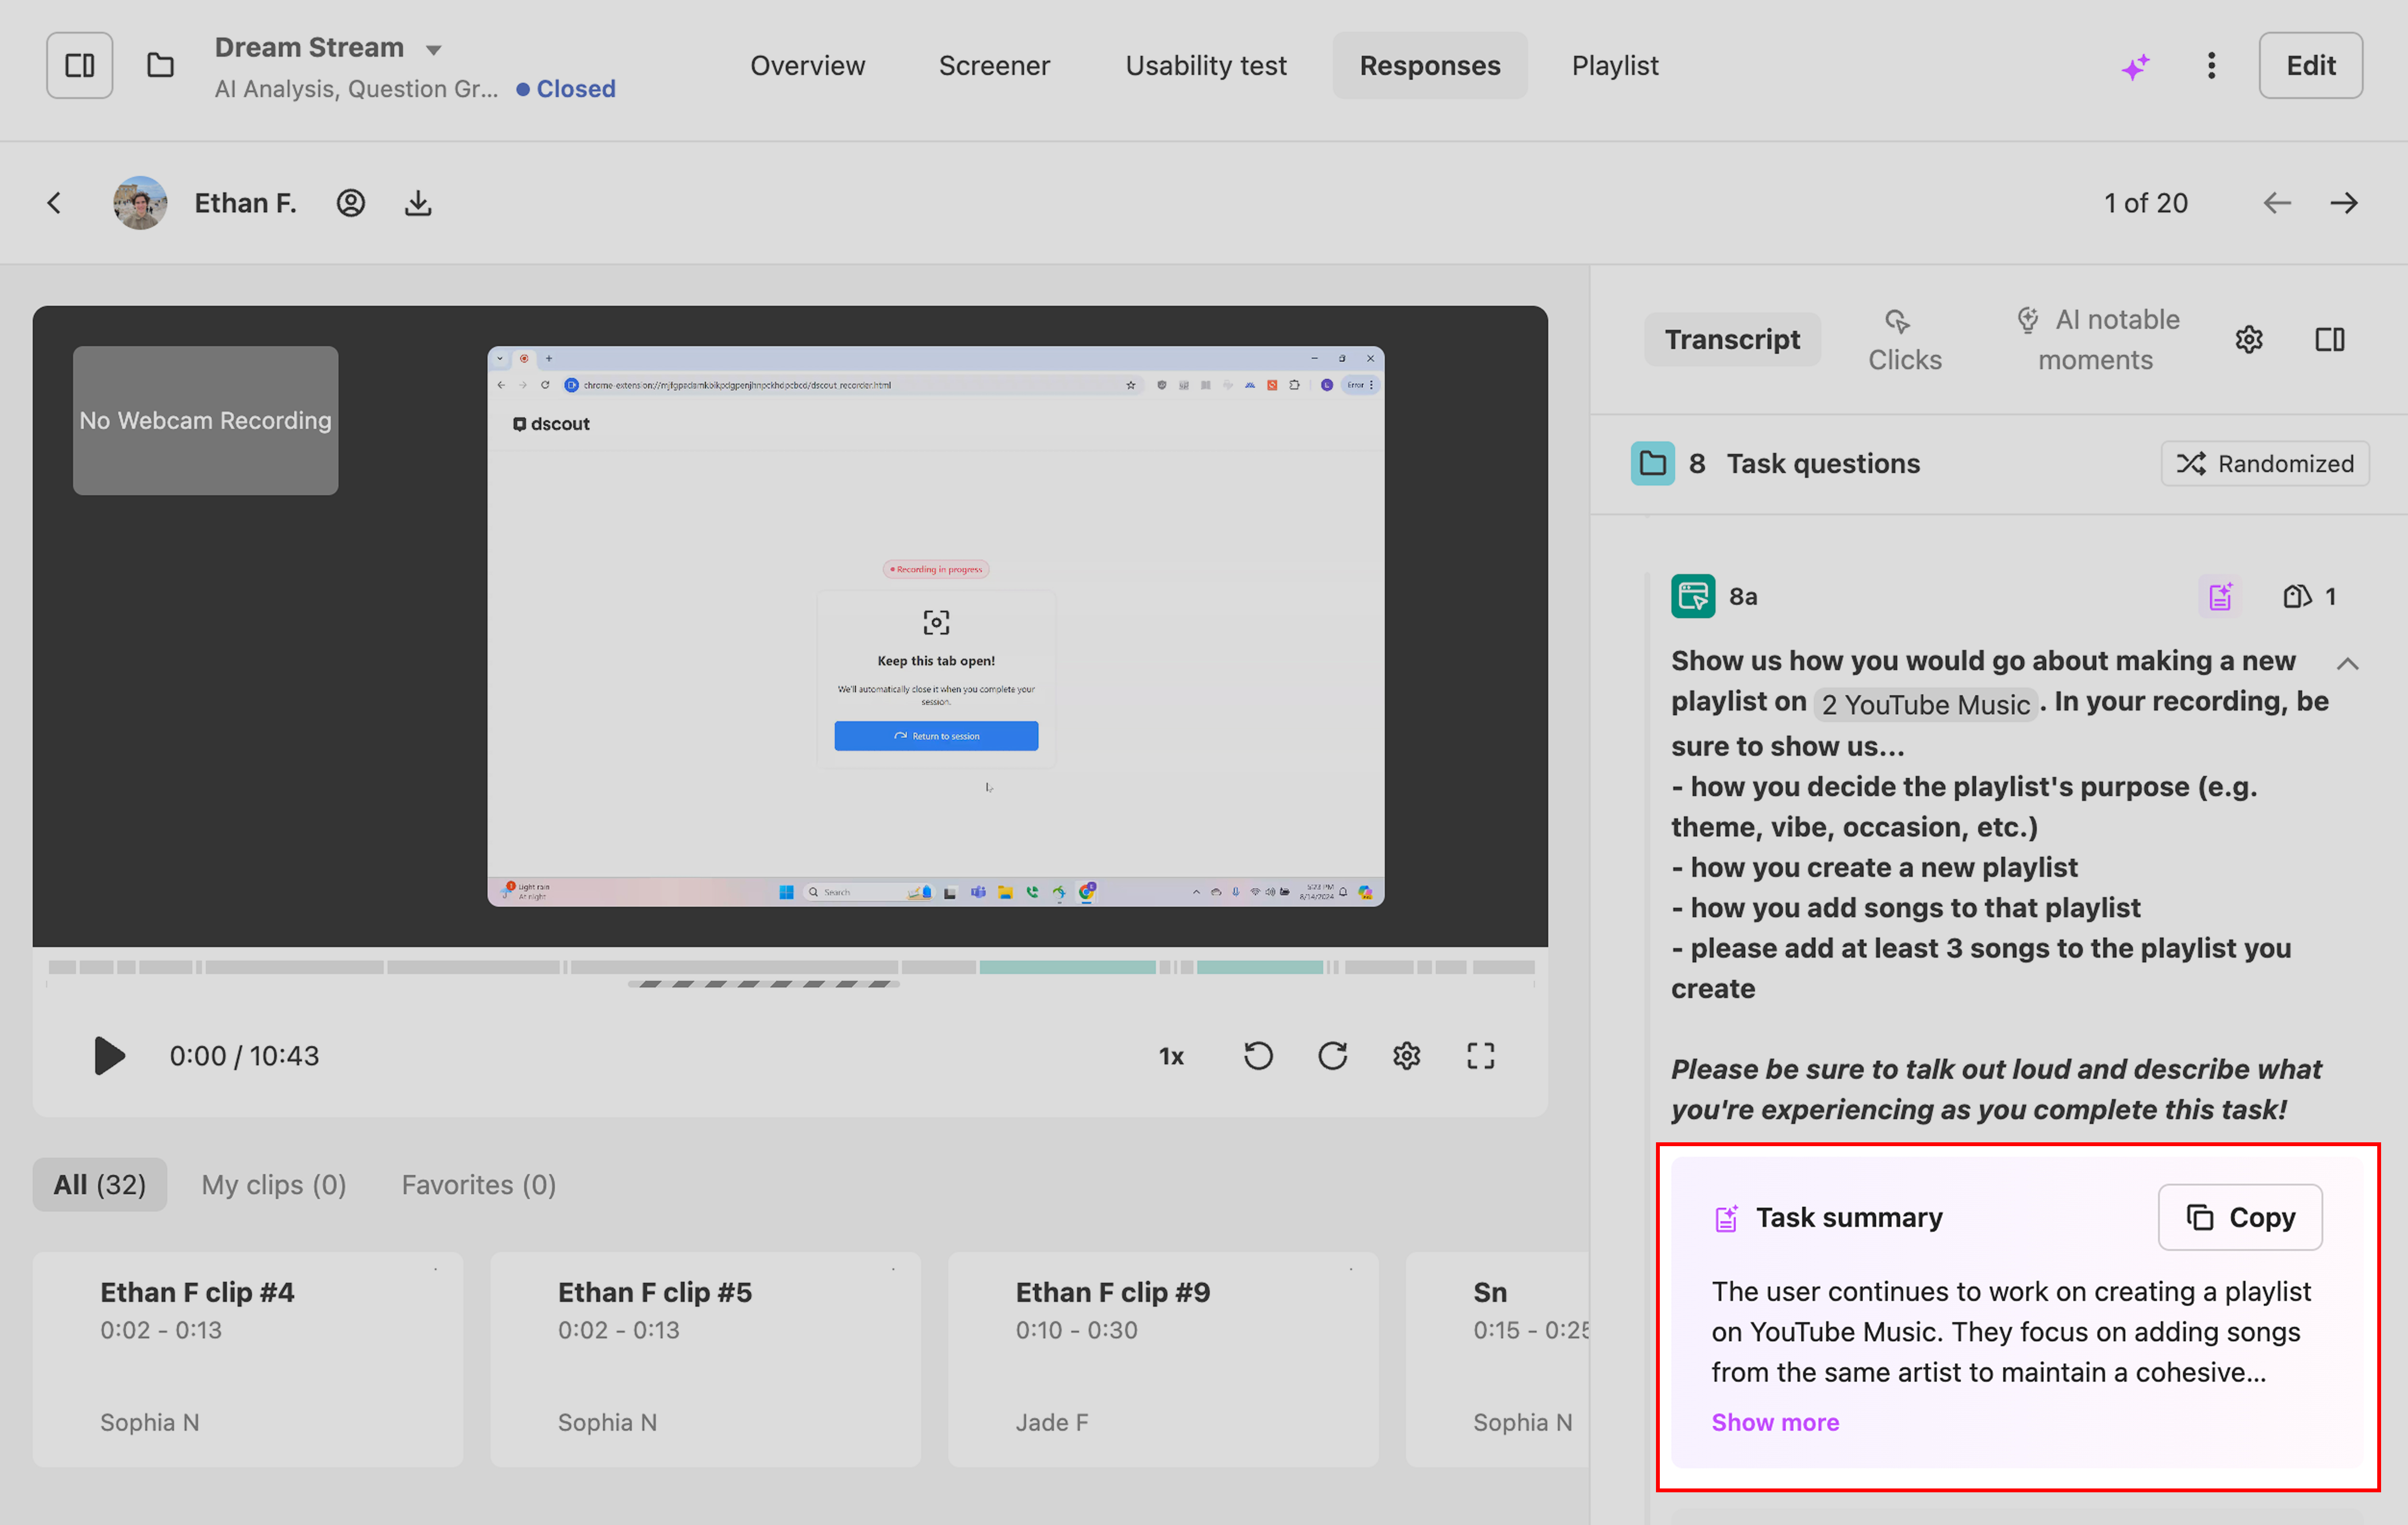Skip forward with the forward-rotate icon
This screenshot has width=2408, height=1525.
pos(1332,1056)
